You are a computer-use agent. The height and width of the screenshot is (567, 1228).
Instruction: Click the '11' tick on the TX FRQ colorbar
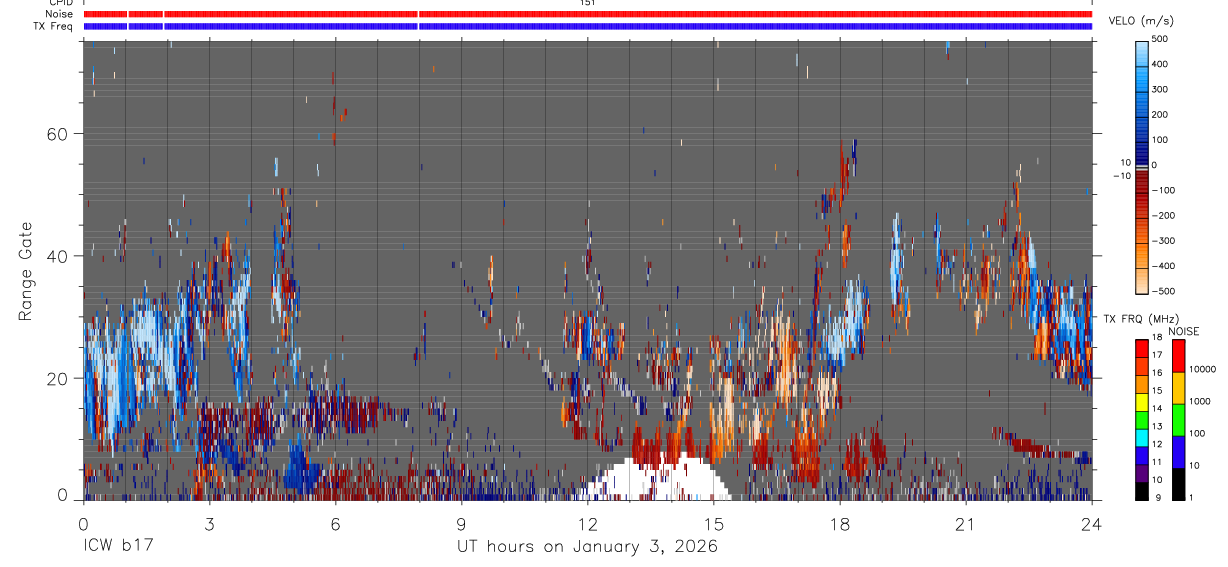(x=1157, y=462)
